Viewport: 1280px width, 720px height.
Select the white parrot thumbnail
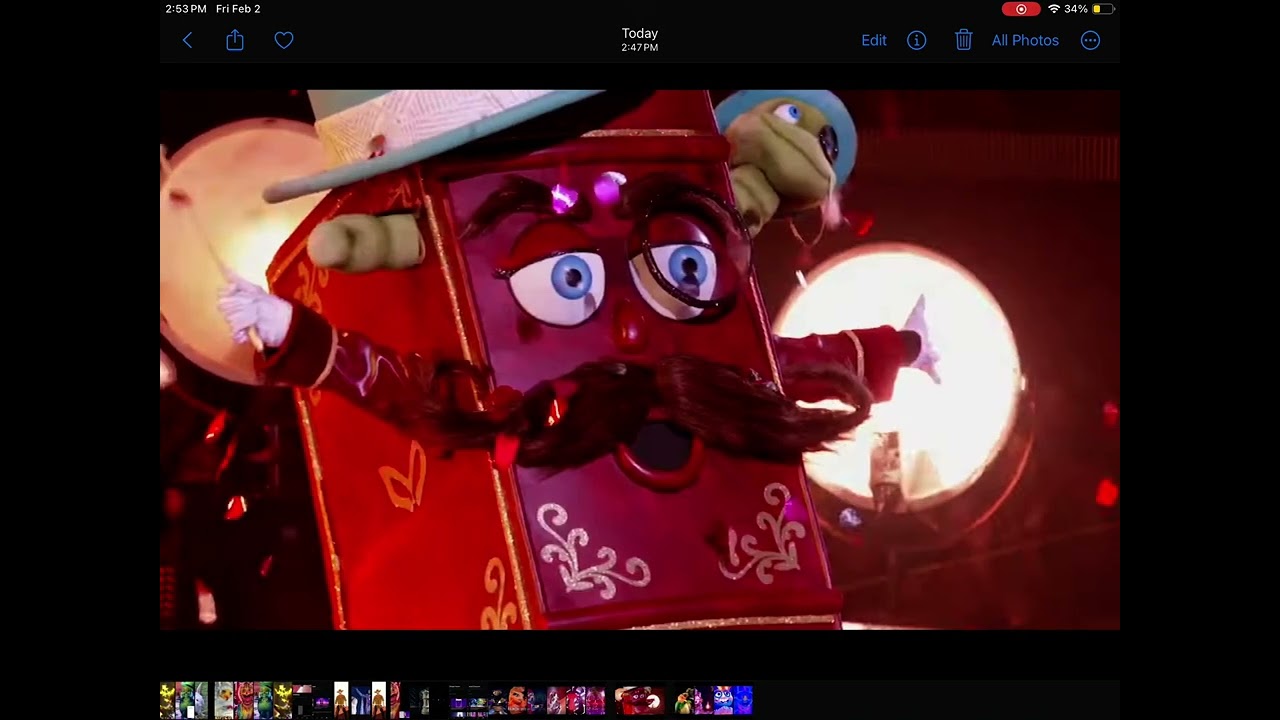[x=223, y=700]
